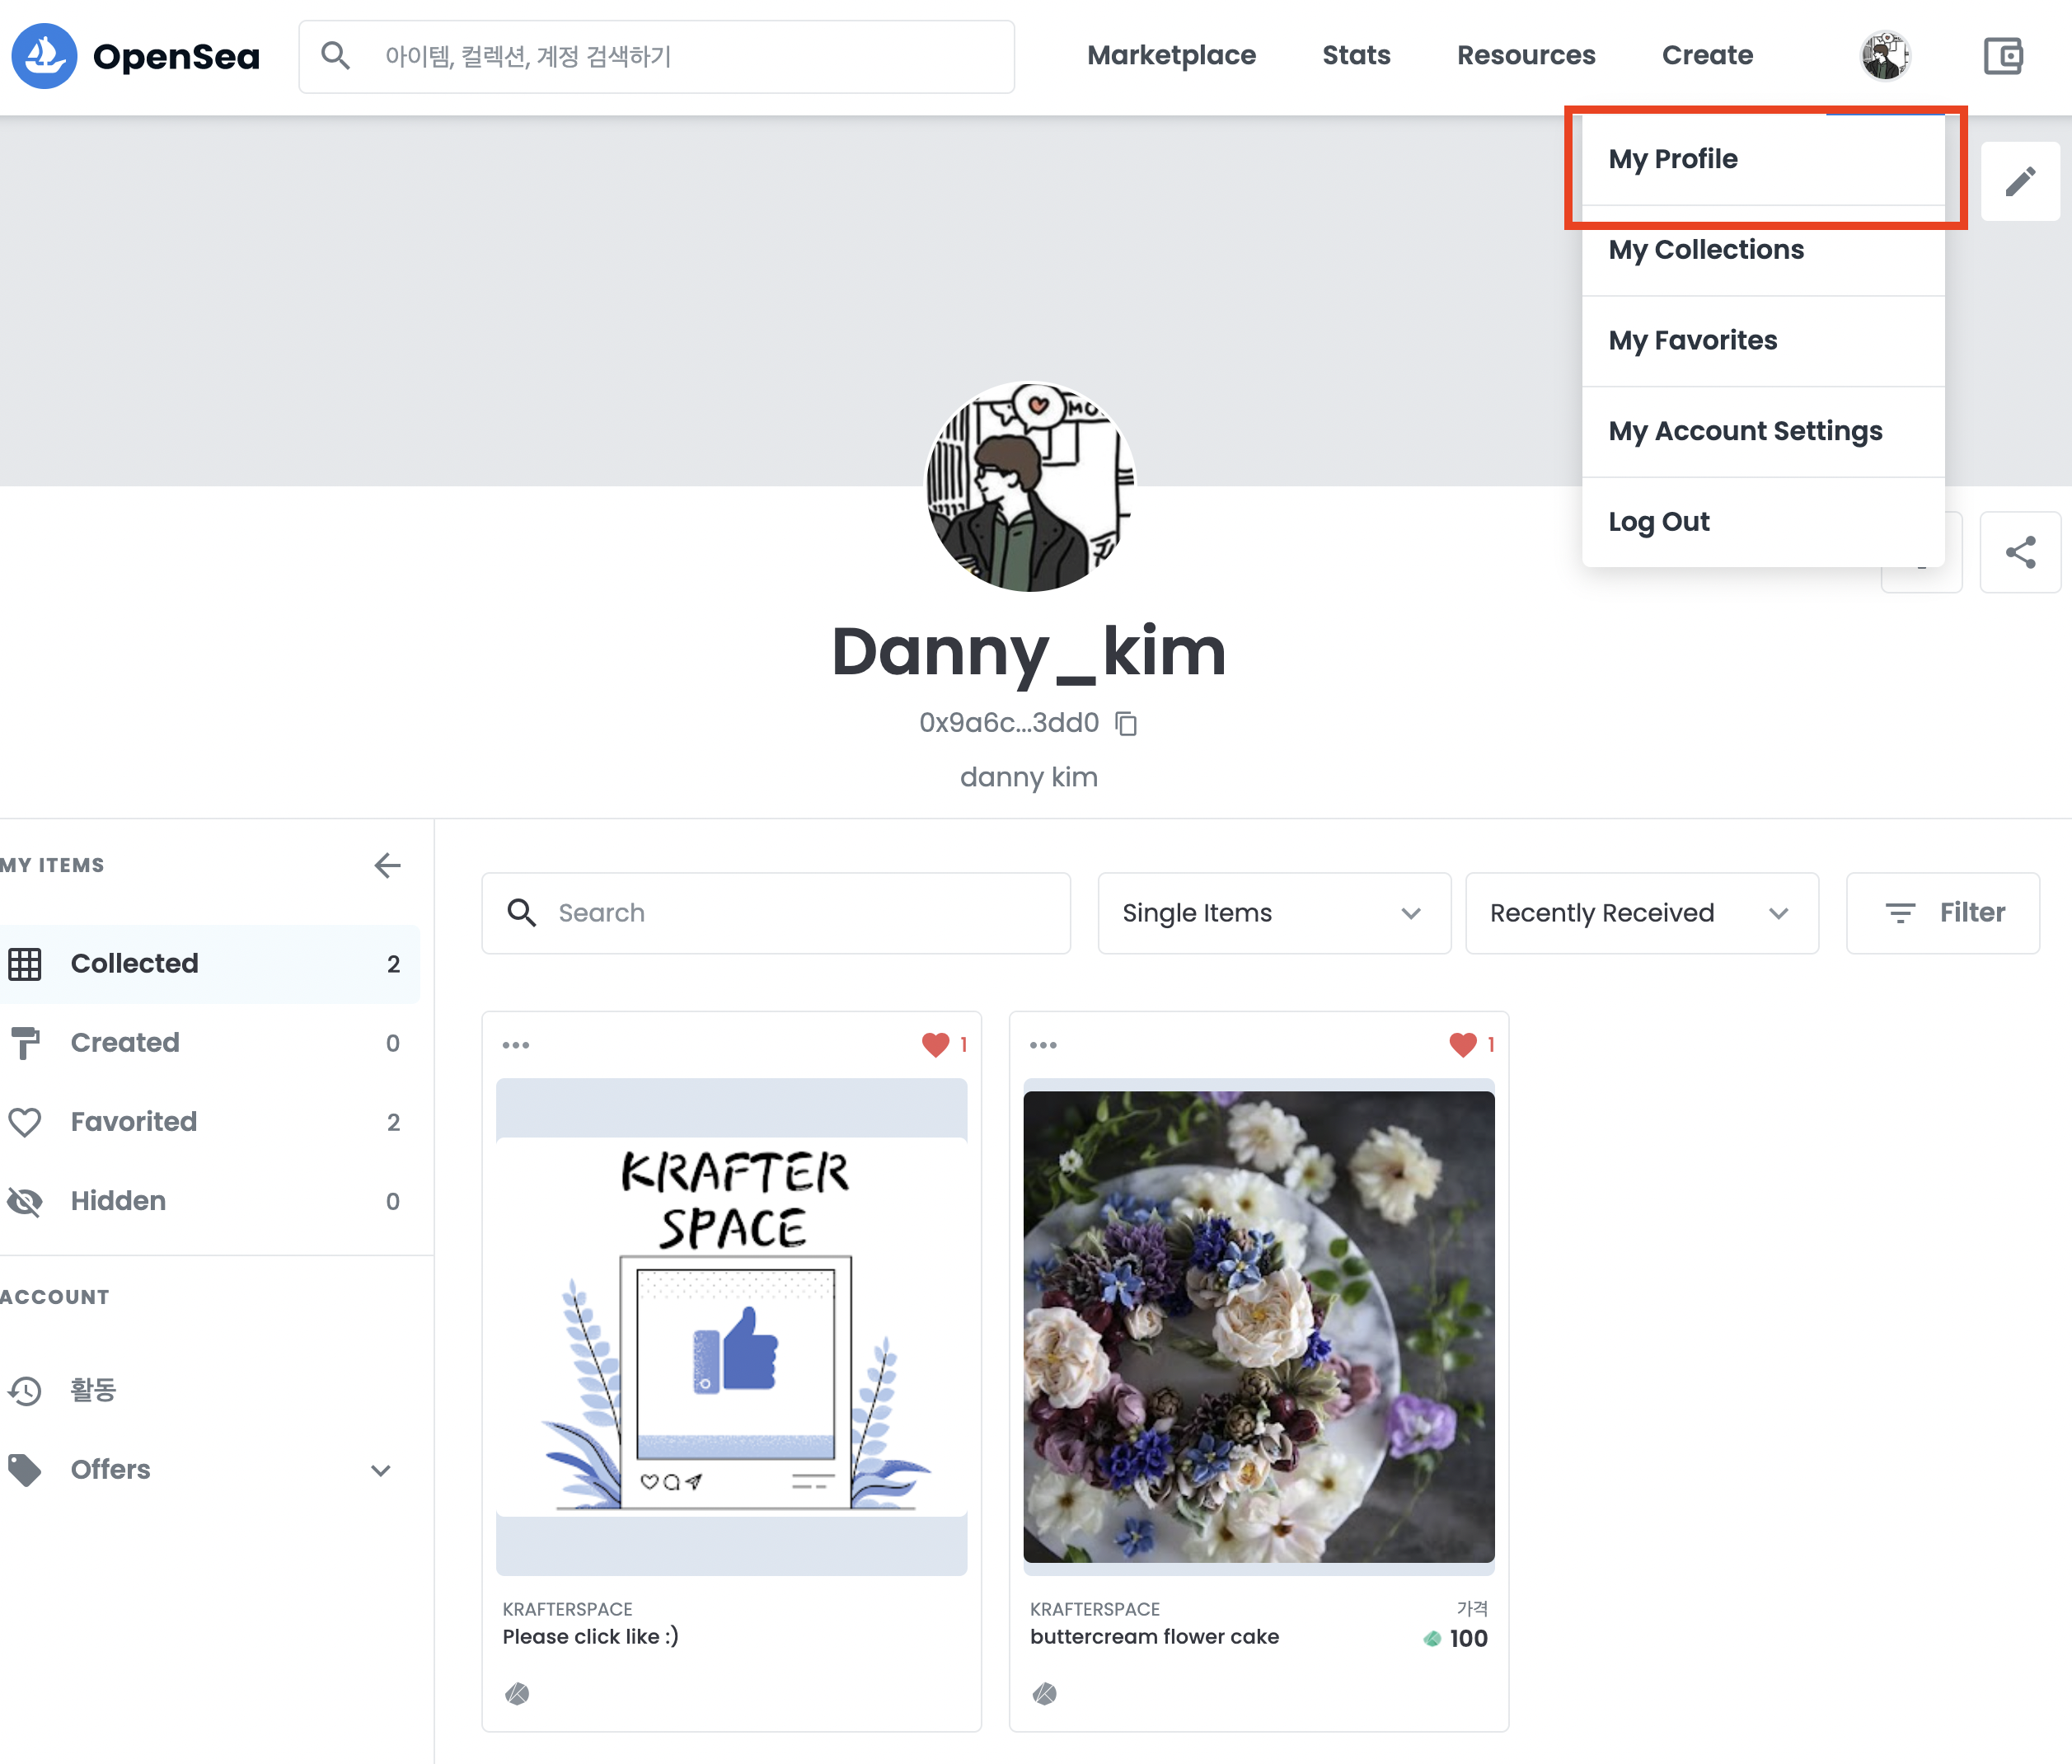Toggle favorite heart on Please click like card
2072x1764 pixels.
[935, 1045]
